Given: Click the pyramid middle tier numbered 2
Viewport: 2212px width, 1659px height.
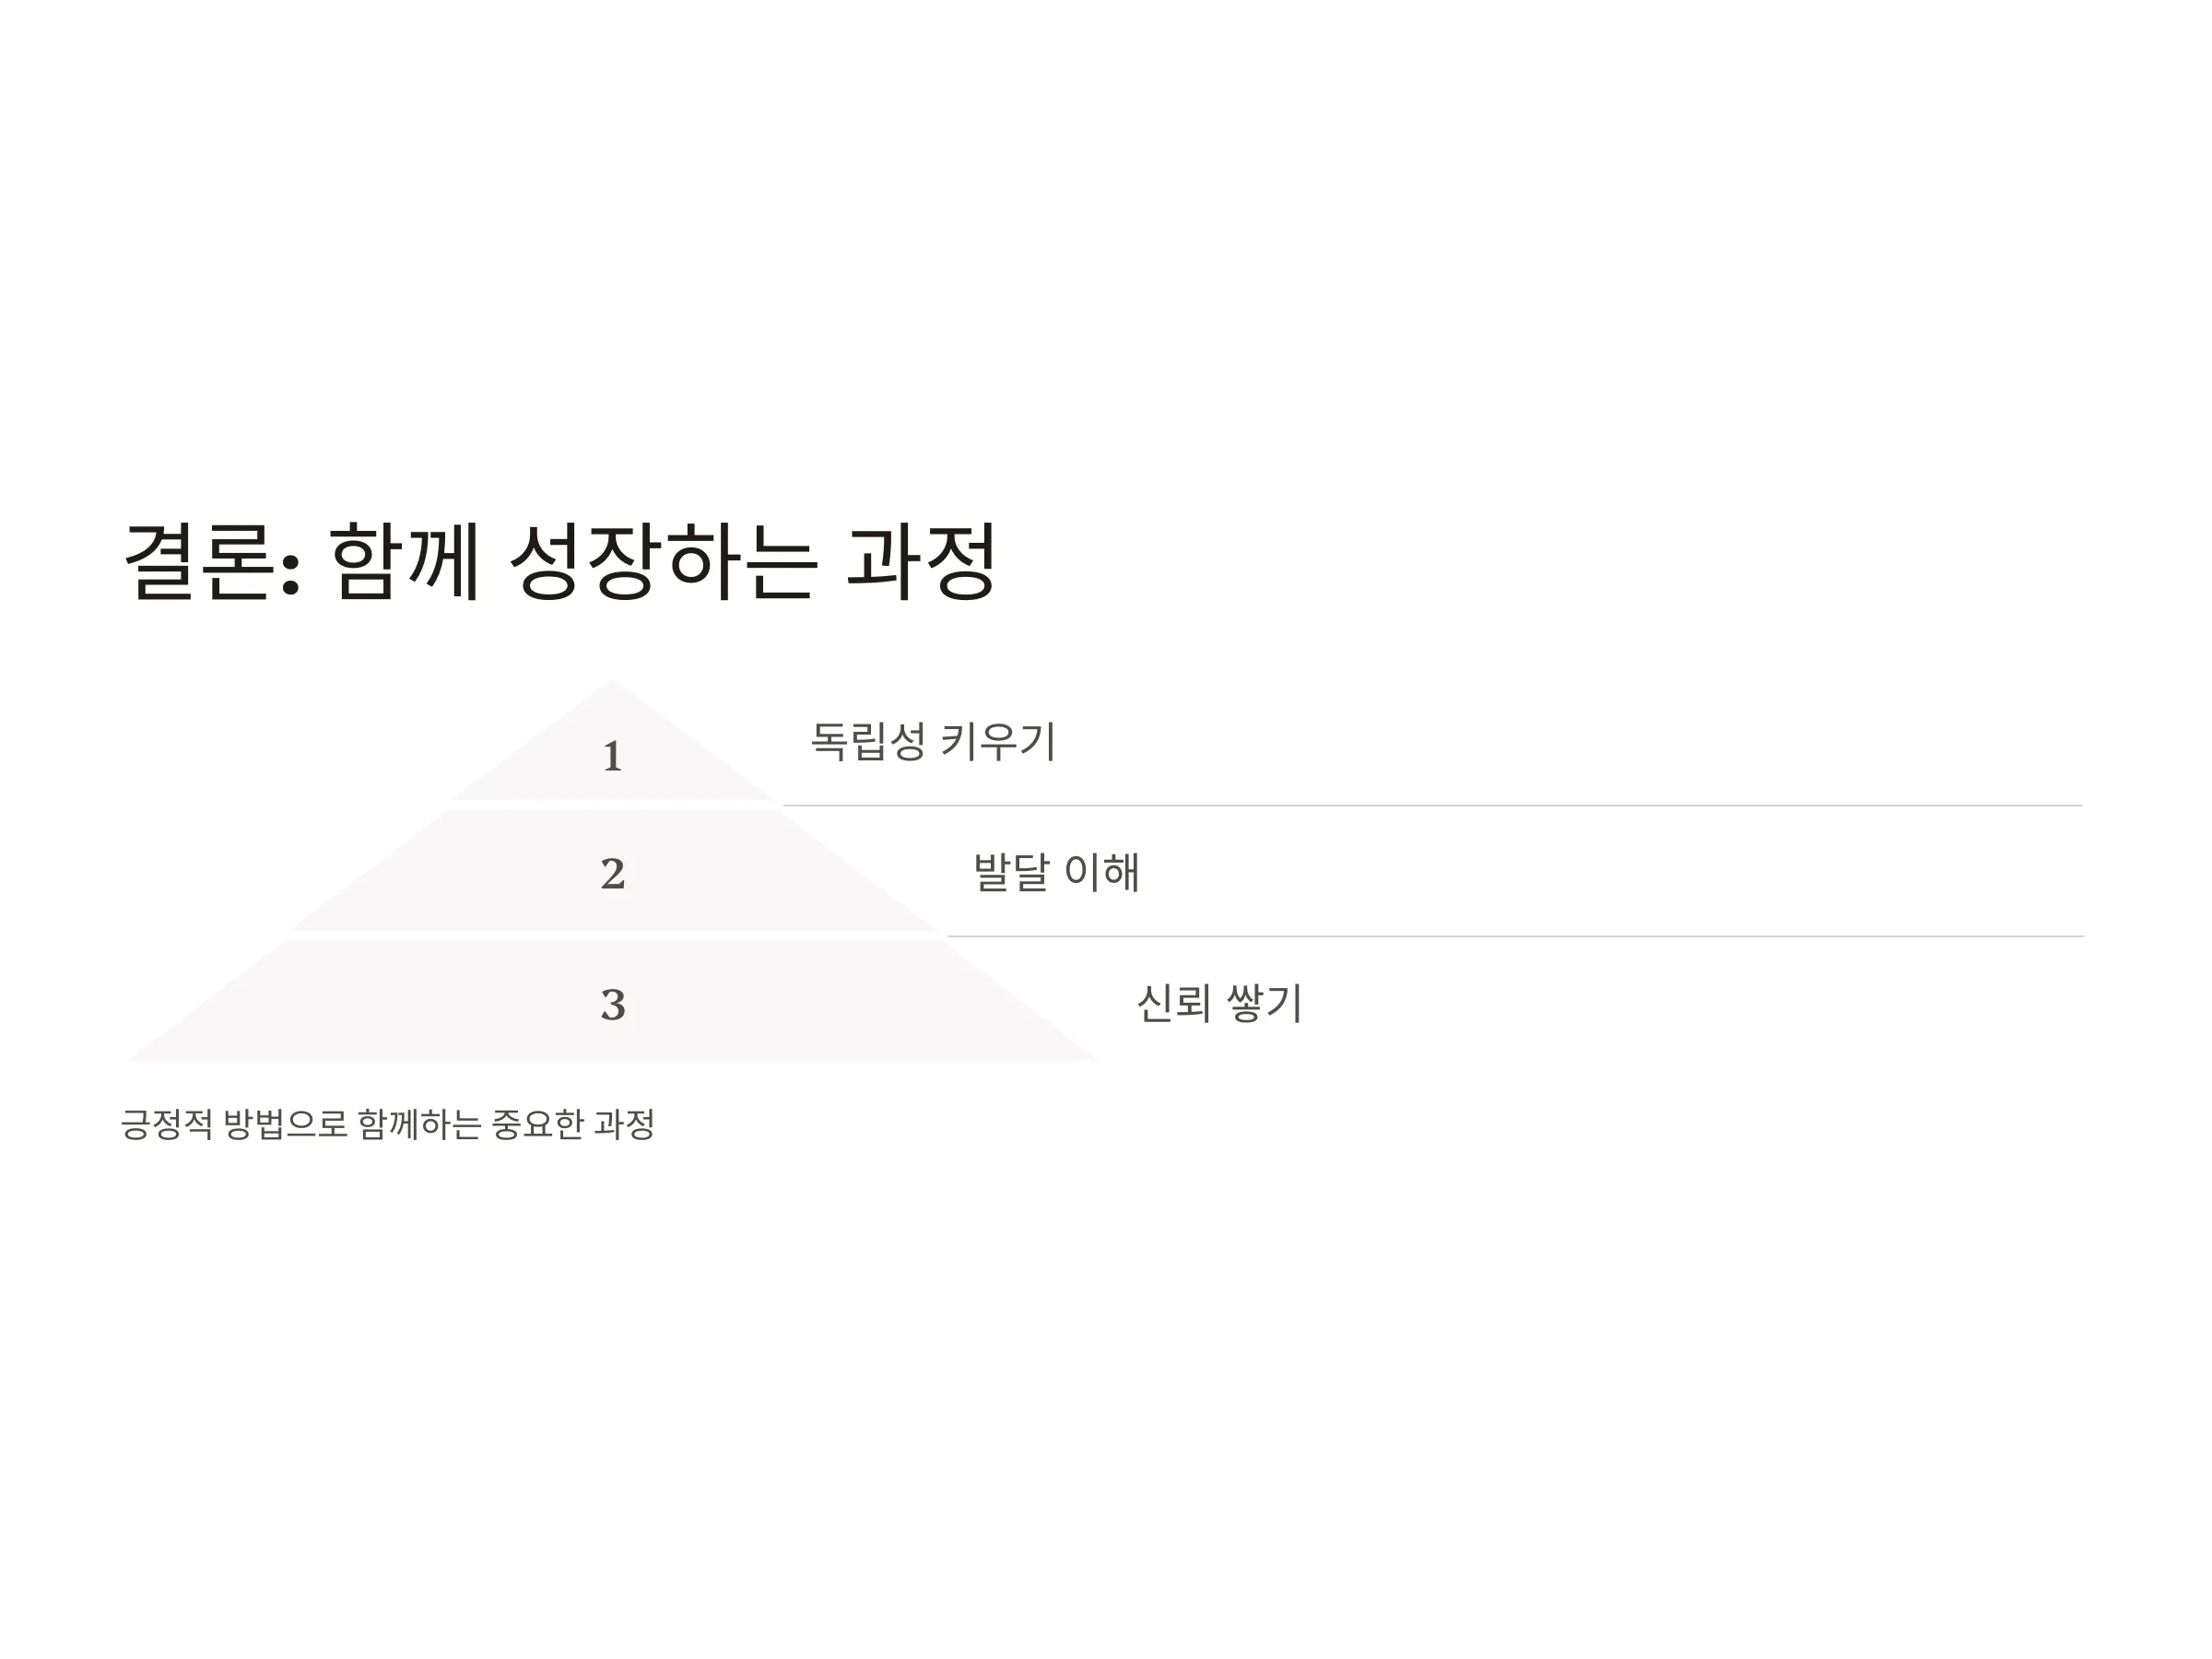Looking at the screenshot, I should 612,872.
